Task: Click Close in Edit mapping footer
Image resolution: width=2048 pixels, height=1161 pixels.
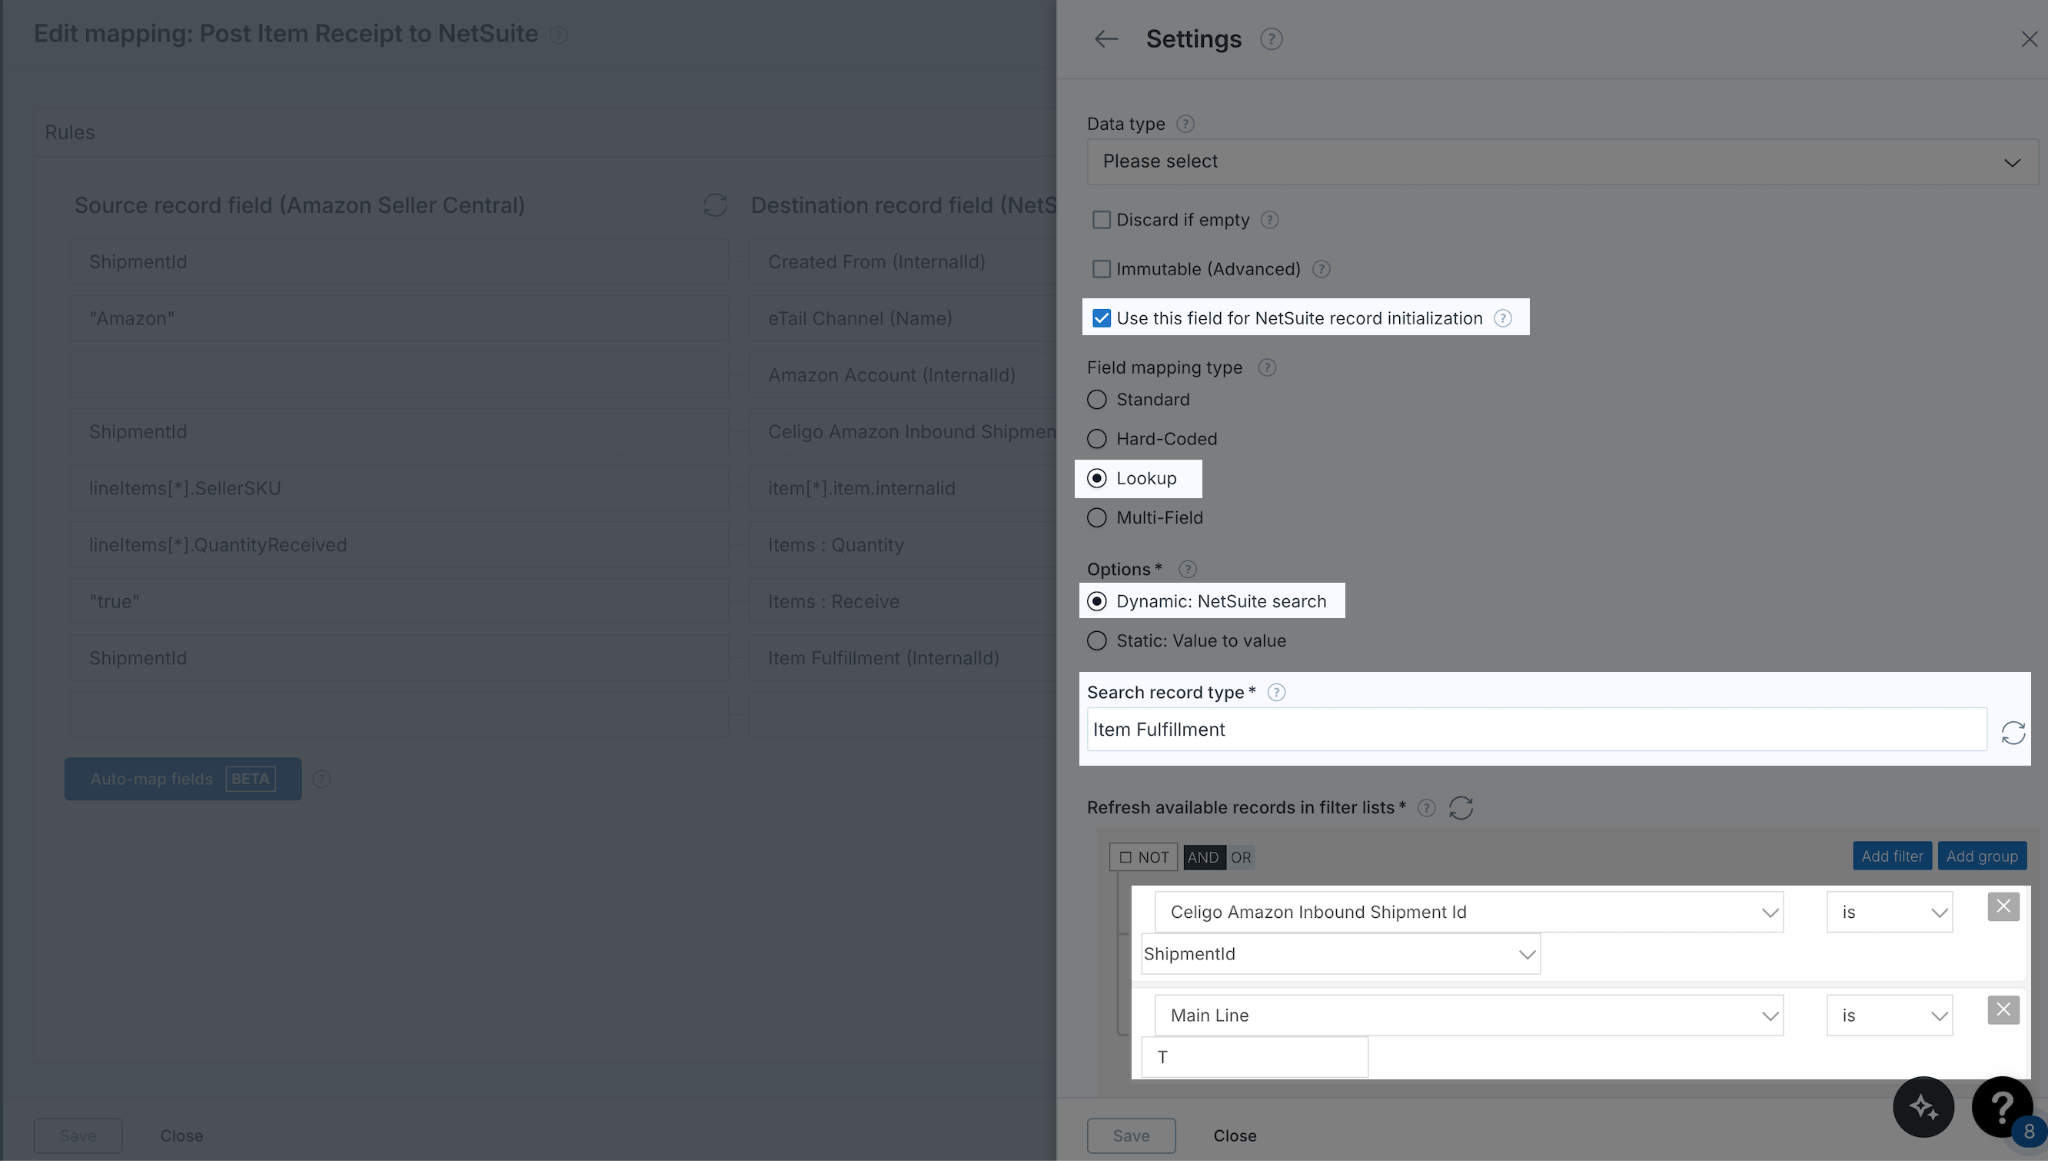Action: click(x=181, y=1136)
